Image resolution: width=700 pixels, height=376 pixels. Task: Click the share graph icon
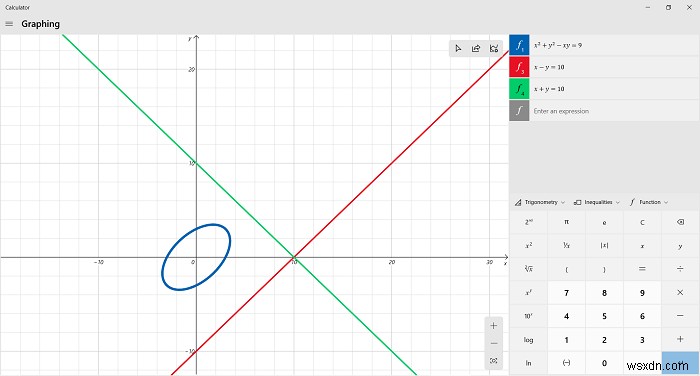pos(476,49)
